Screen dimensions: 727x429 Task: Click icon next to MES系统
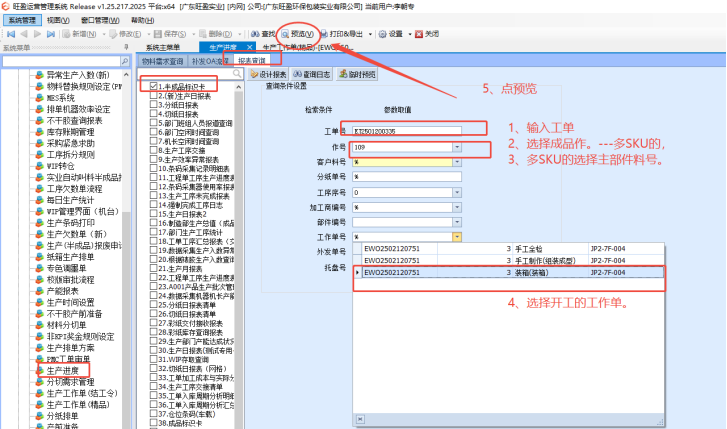point(40,98)
